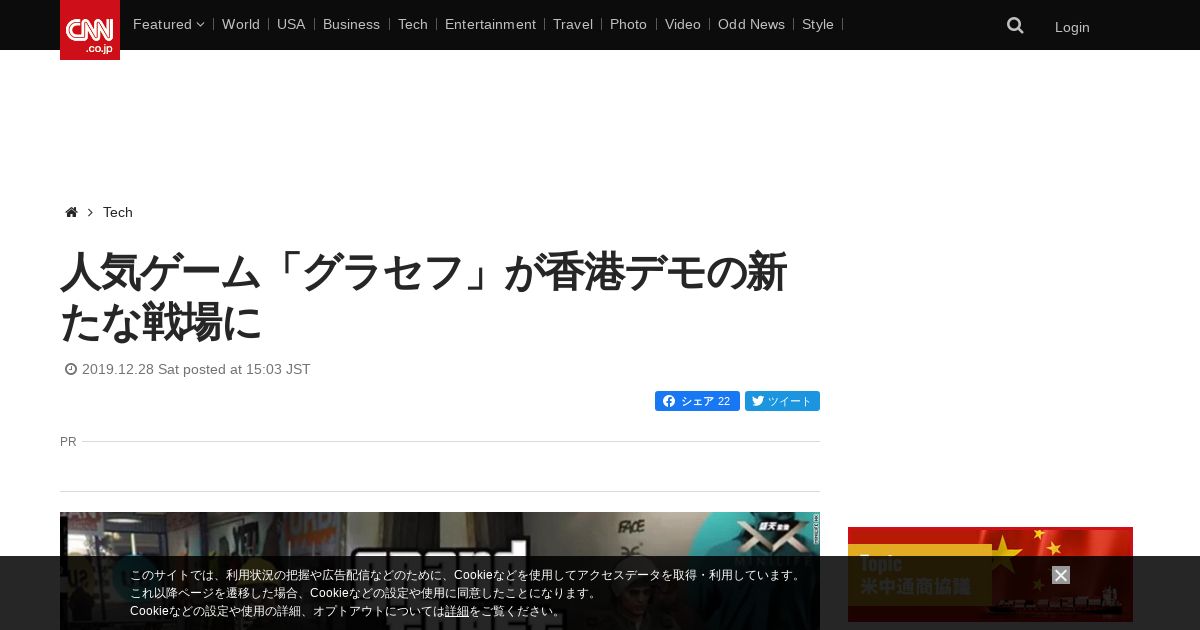Open the USA section
This screenshot has height=630, width=1200.
291,24
